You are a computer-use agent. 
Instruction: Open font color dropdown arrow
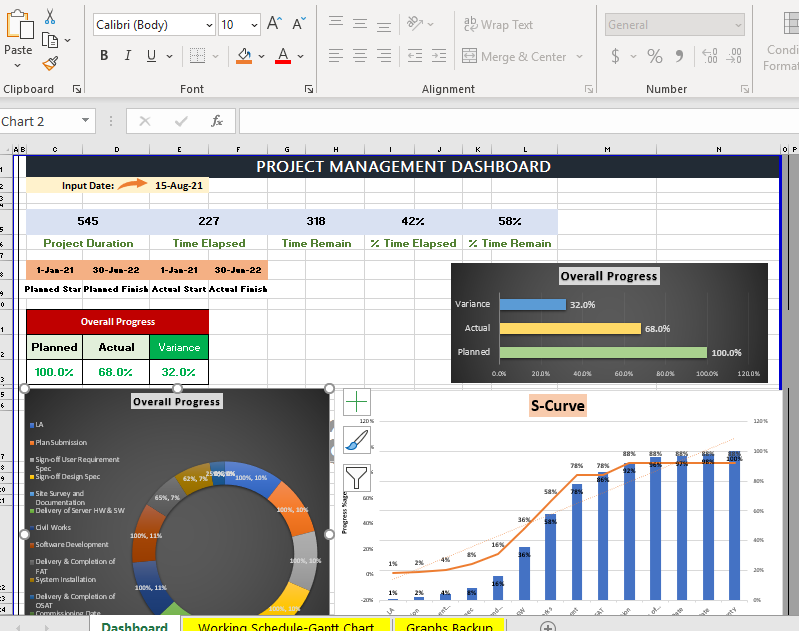[x=300, y=56]
